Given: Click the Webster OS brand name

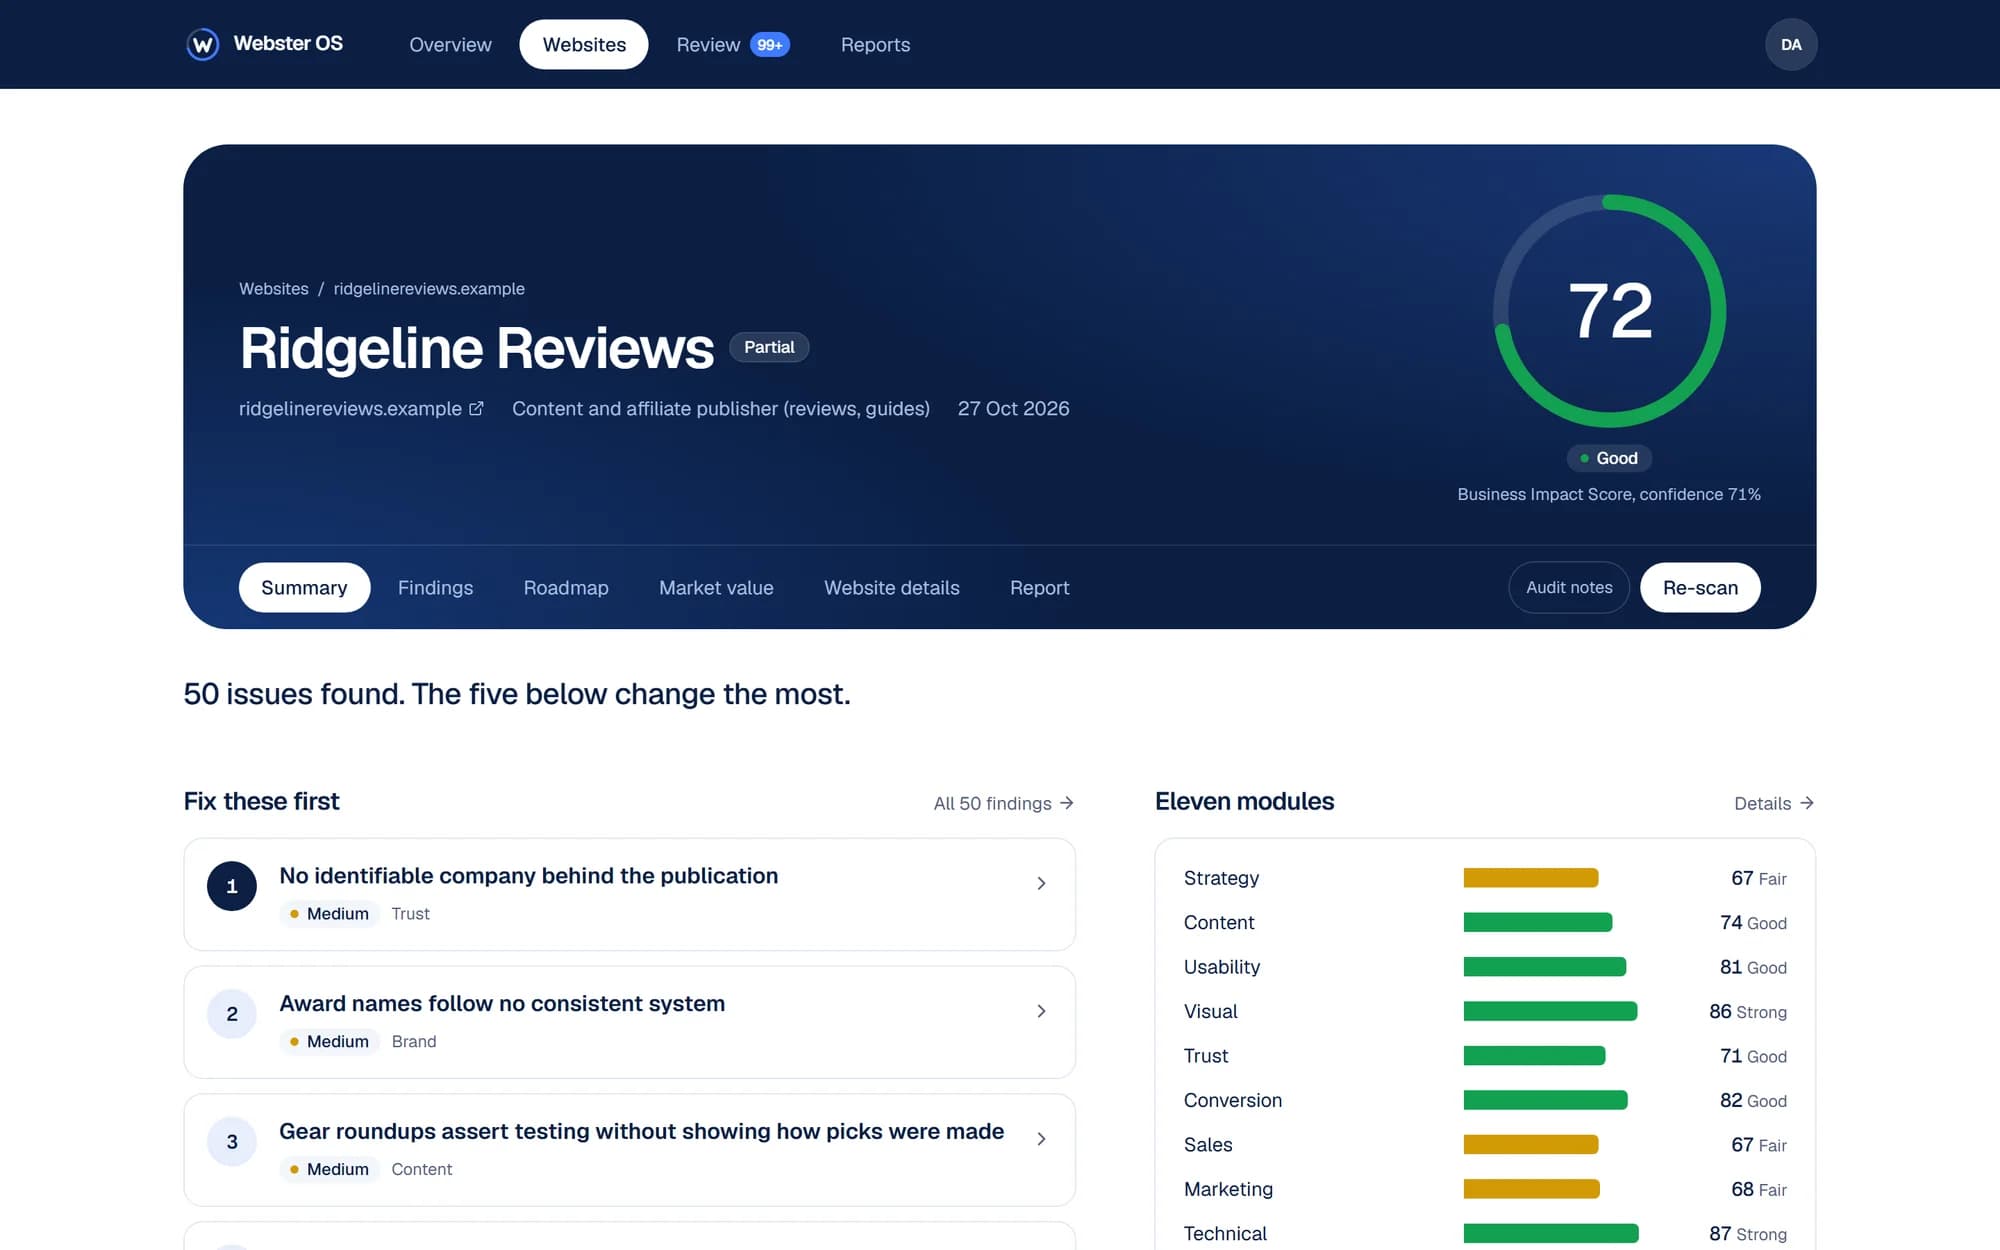Looking at the screenshot, I should [288, 43].
